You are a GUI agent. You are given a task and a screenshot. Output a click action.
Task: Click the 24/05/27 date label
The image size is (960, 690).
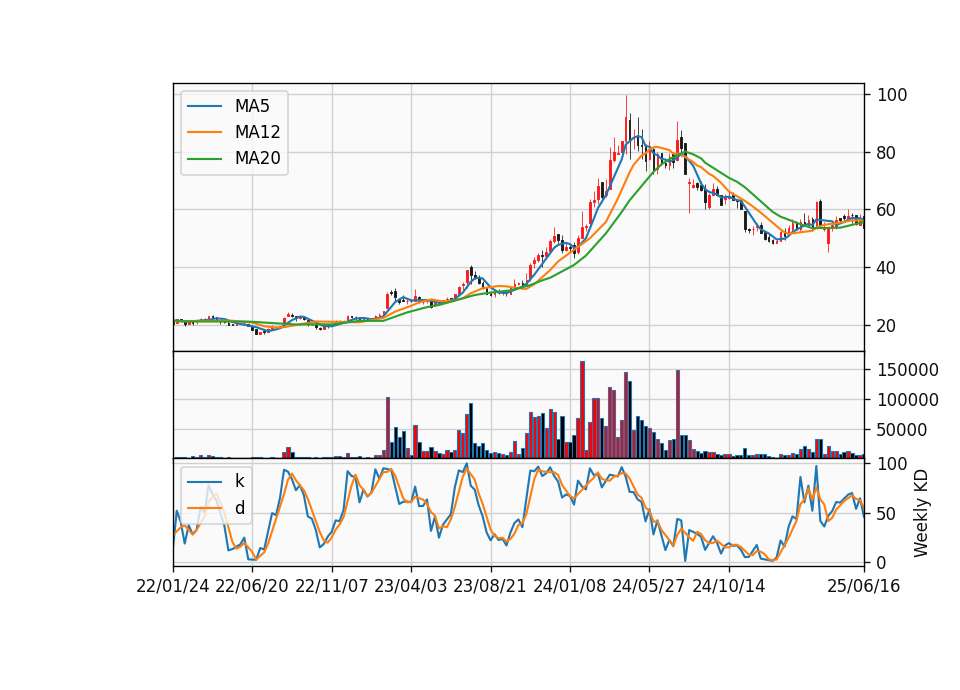pyautogui.click(x=649, y=586)
